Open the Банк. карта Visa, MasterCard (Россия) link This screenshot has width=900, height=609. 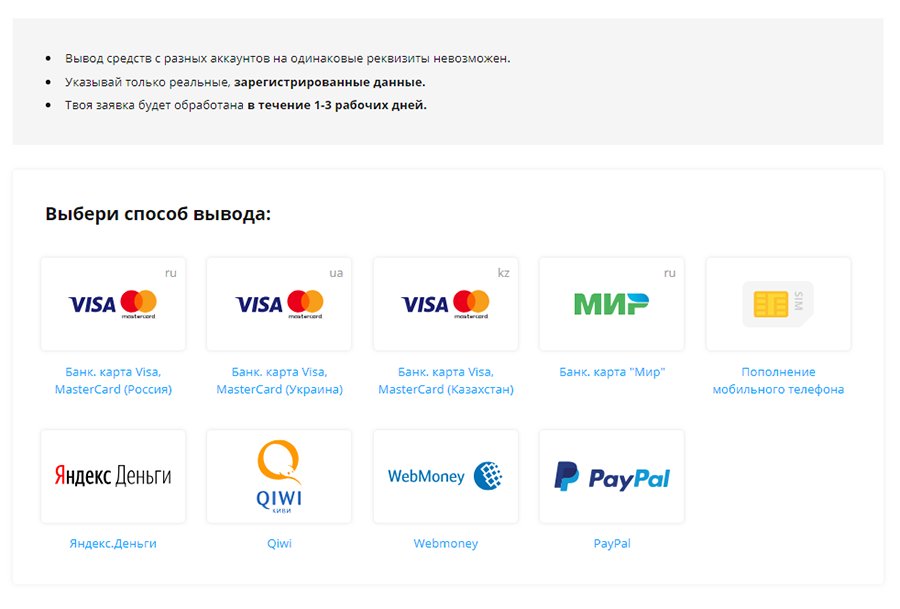point(113,381)
